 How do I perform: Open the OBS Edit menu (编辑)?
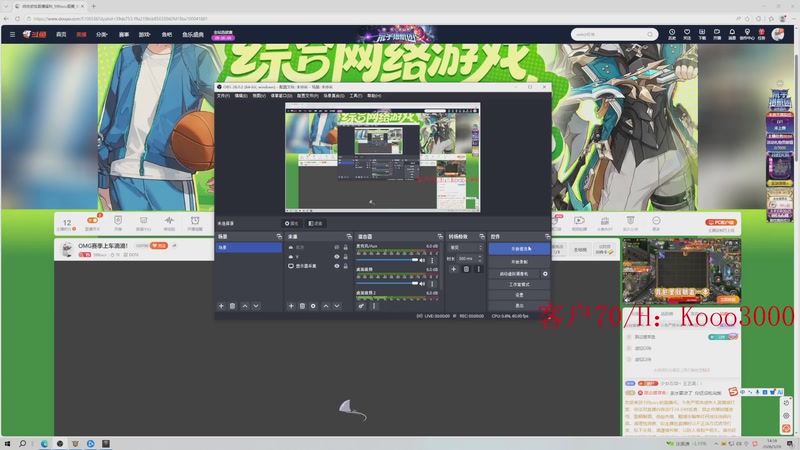pyautogui.click(x=241, y=96)
